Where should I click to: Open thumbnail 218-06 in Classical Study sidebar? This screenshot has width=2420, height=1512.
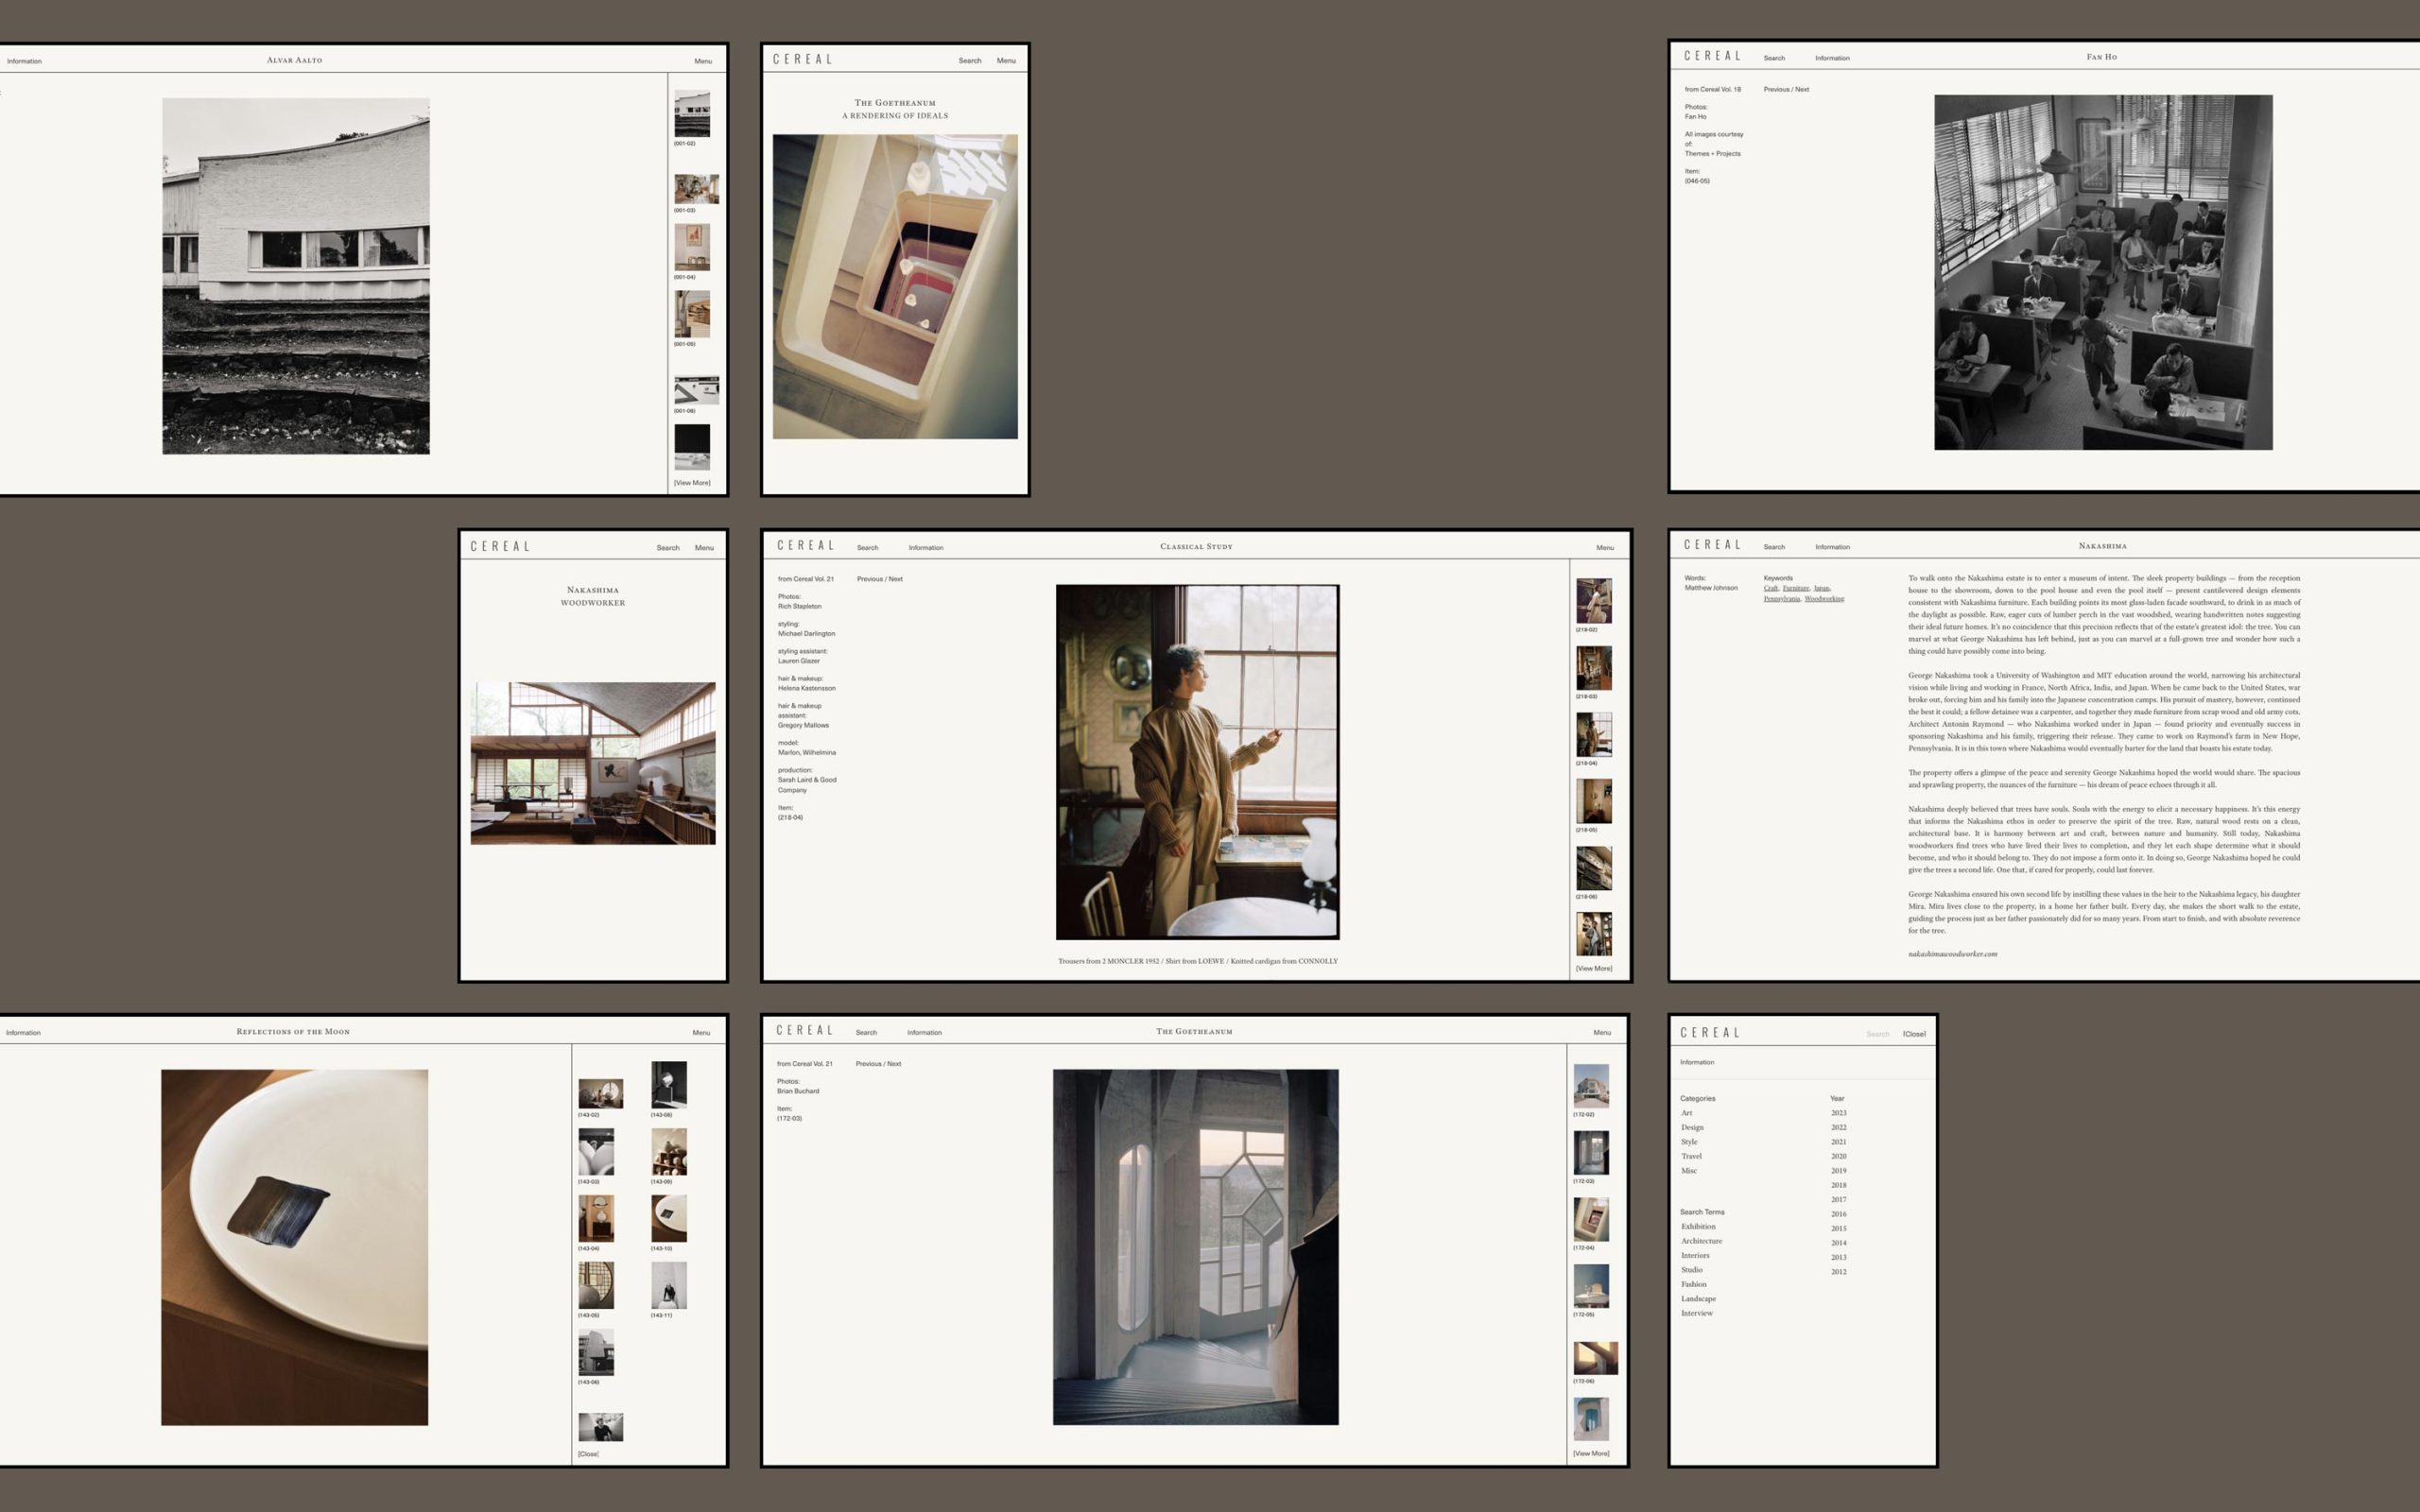(1593, 868)
